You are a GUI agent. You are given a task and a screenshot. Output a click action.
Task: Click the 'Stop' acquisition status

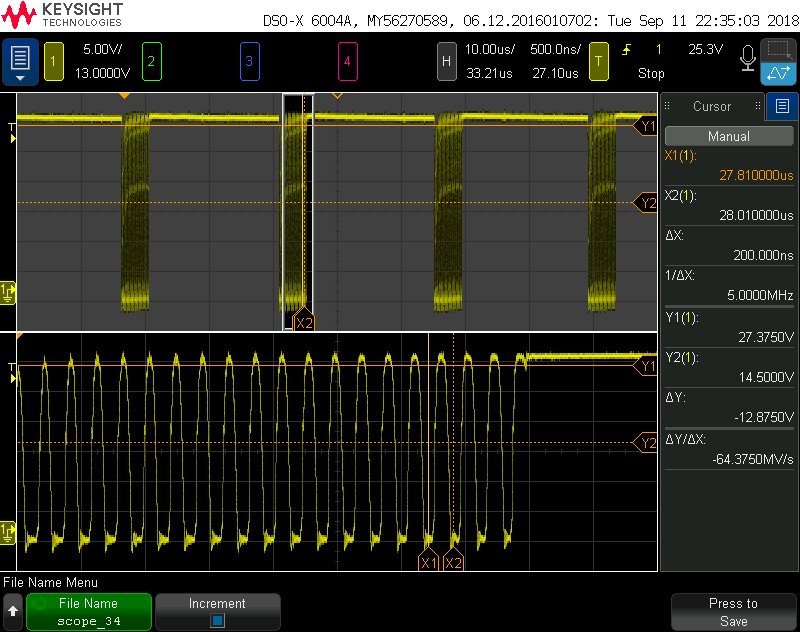point(651,73)
